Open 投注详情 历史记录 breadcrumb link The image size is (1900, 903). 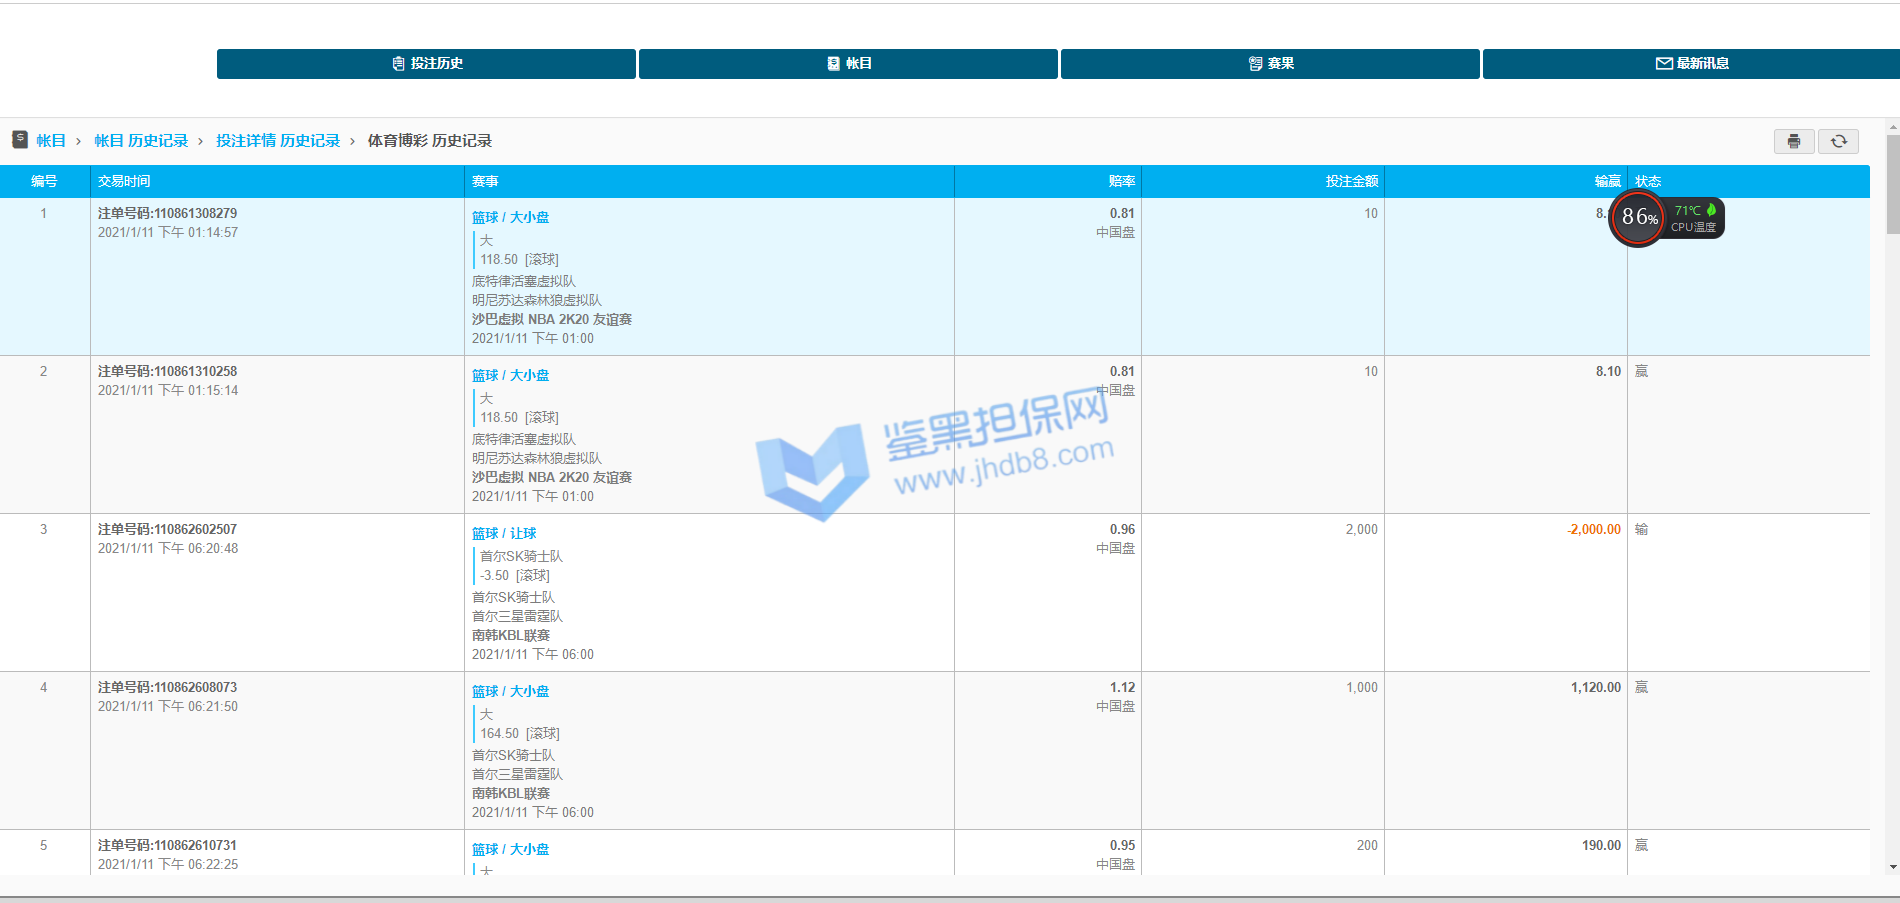coord(278,141)
